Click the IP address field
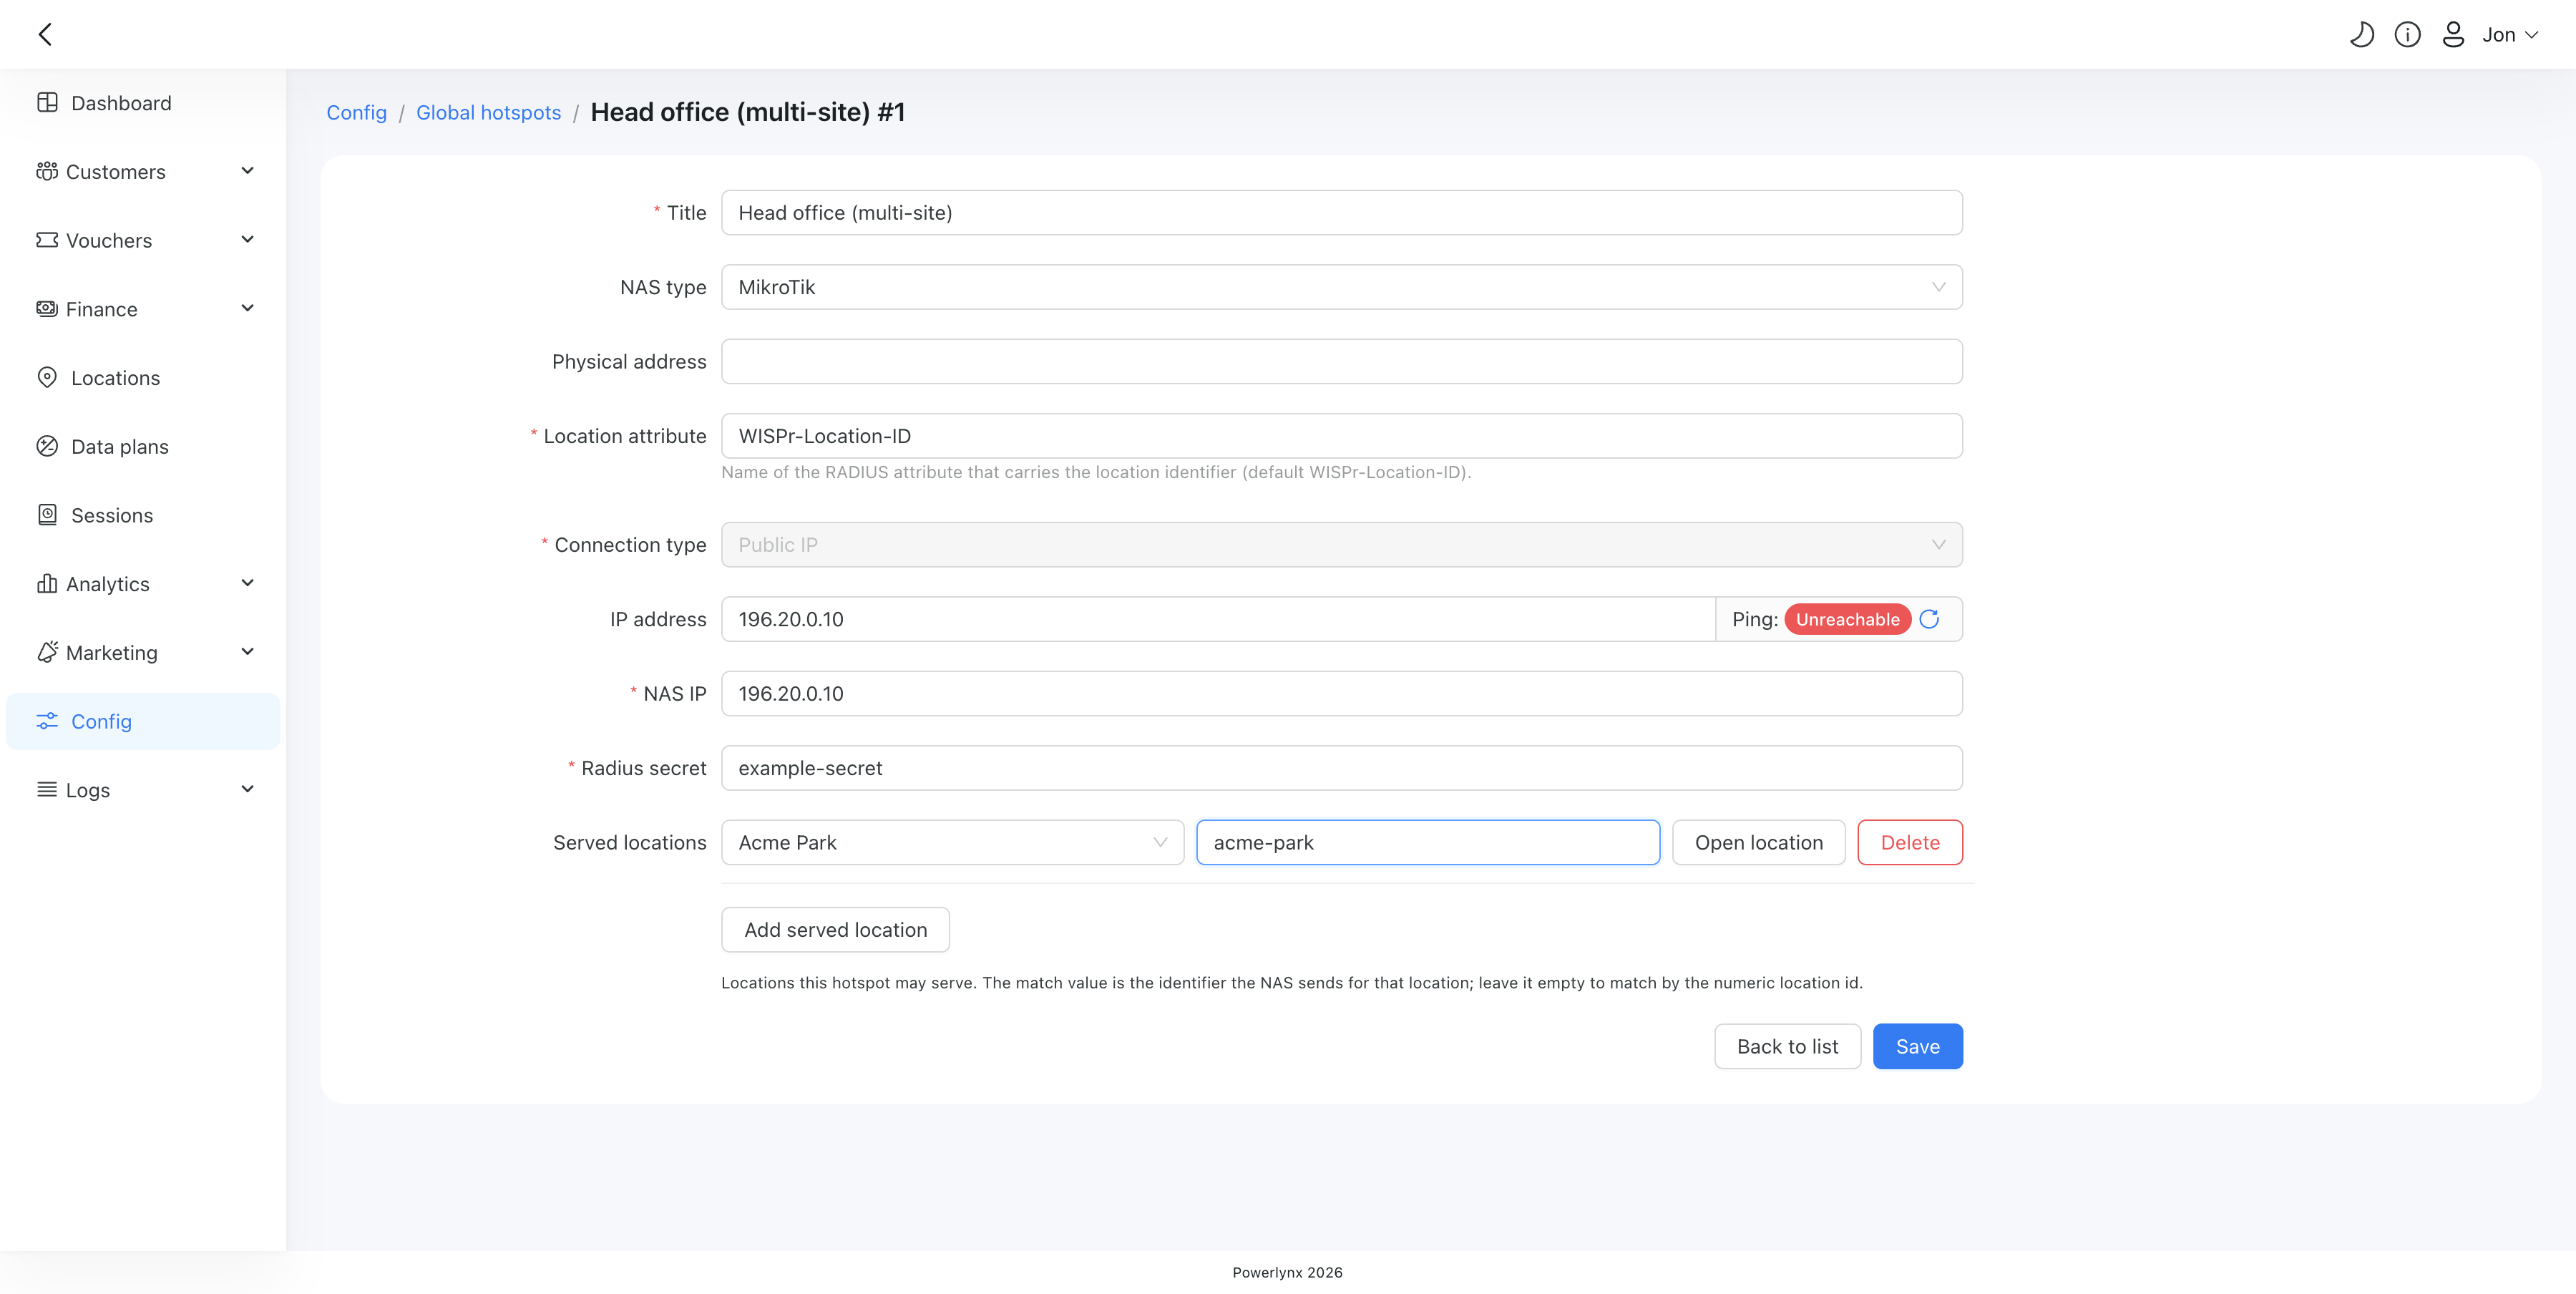 (x=1217, y=619)
